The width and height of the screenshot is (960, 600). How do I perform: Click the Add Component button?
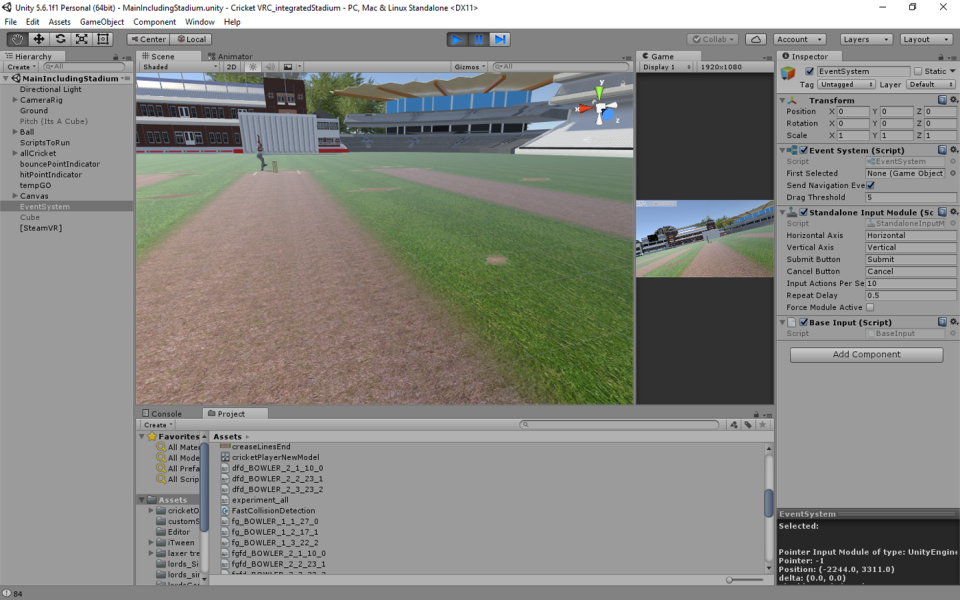coord(866,354)
